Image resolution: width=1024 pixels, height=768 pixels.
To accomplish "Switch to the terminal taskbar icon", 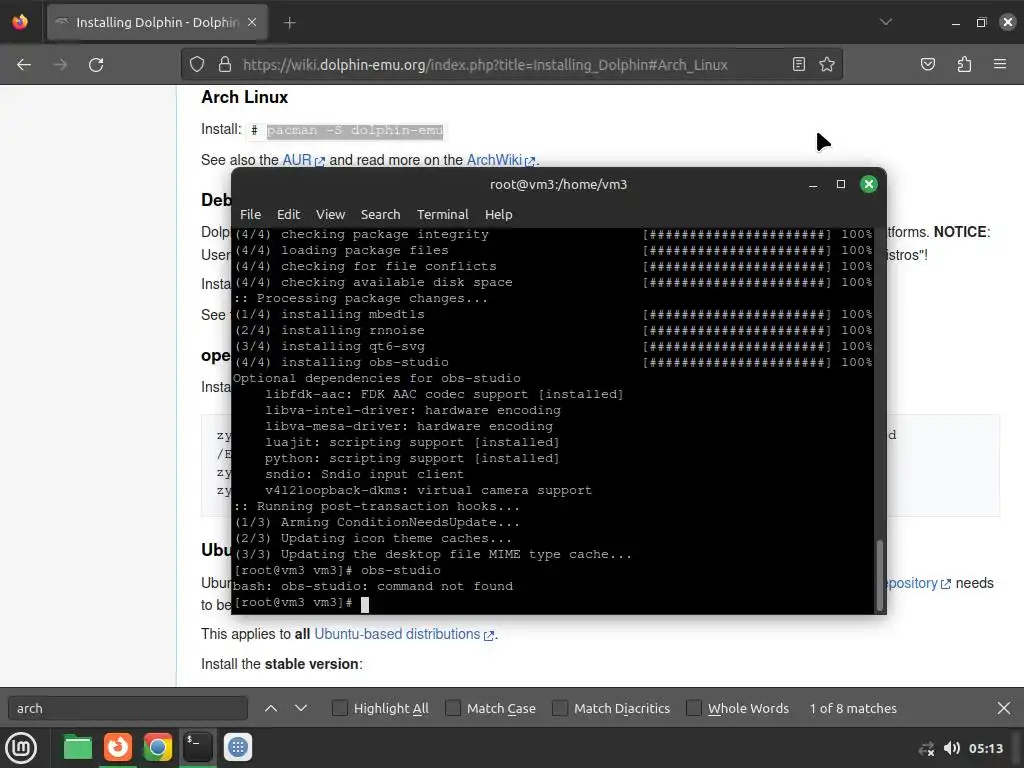I will [x=197, y=747].
